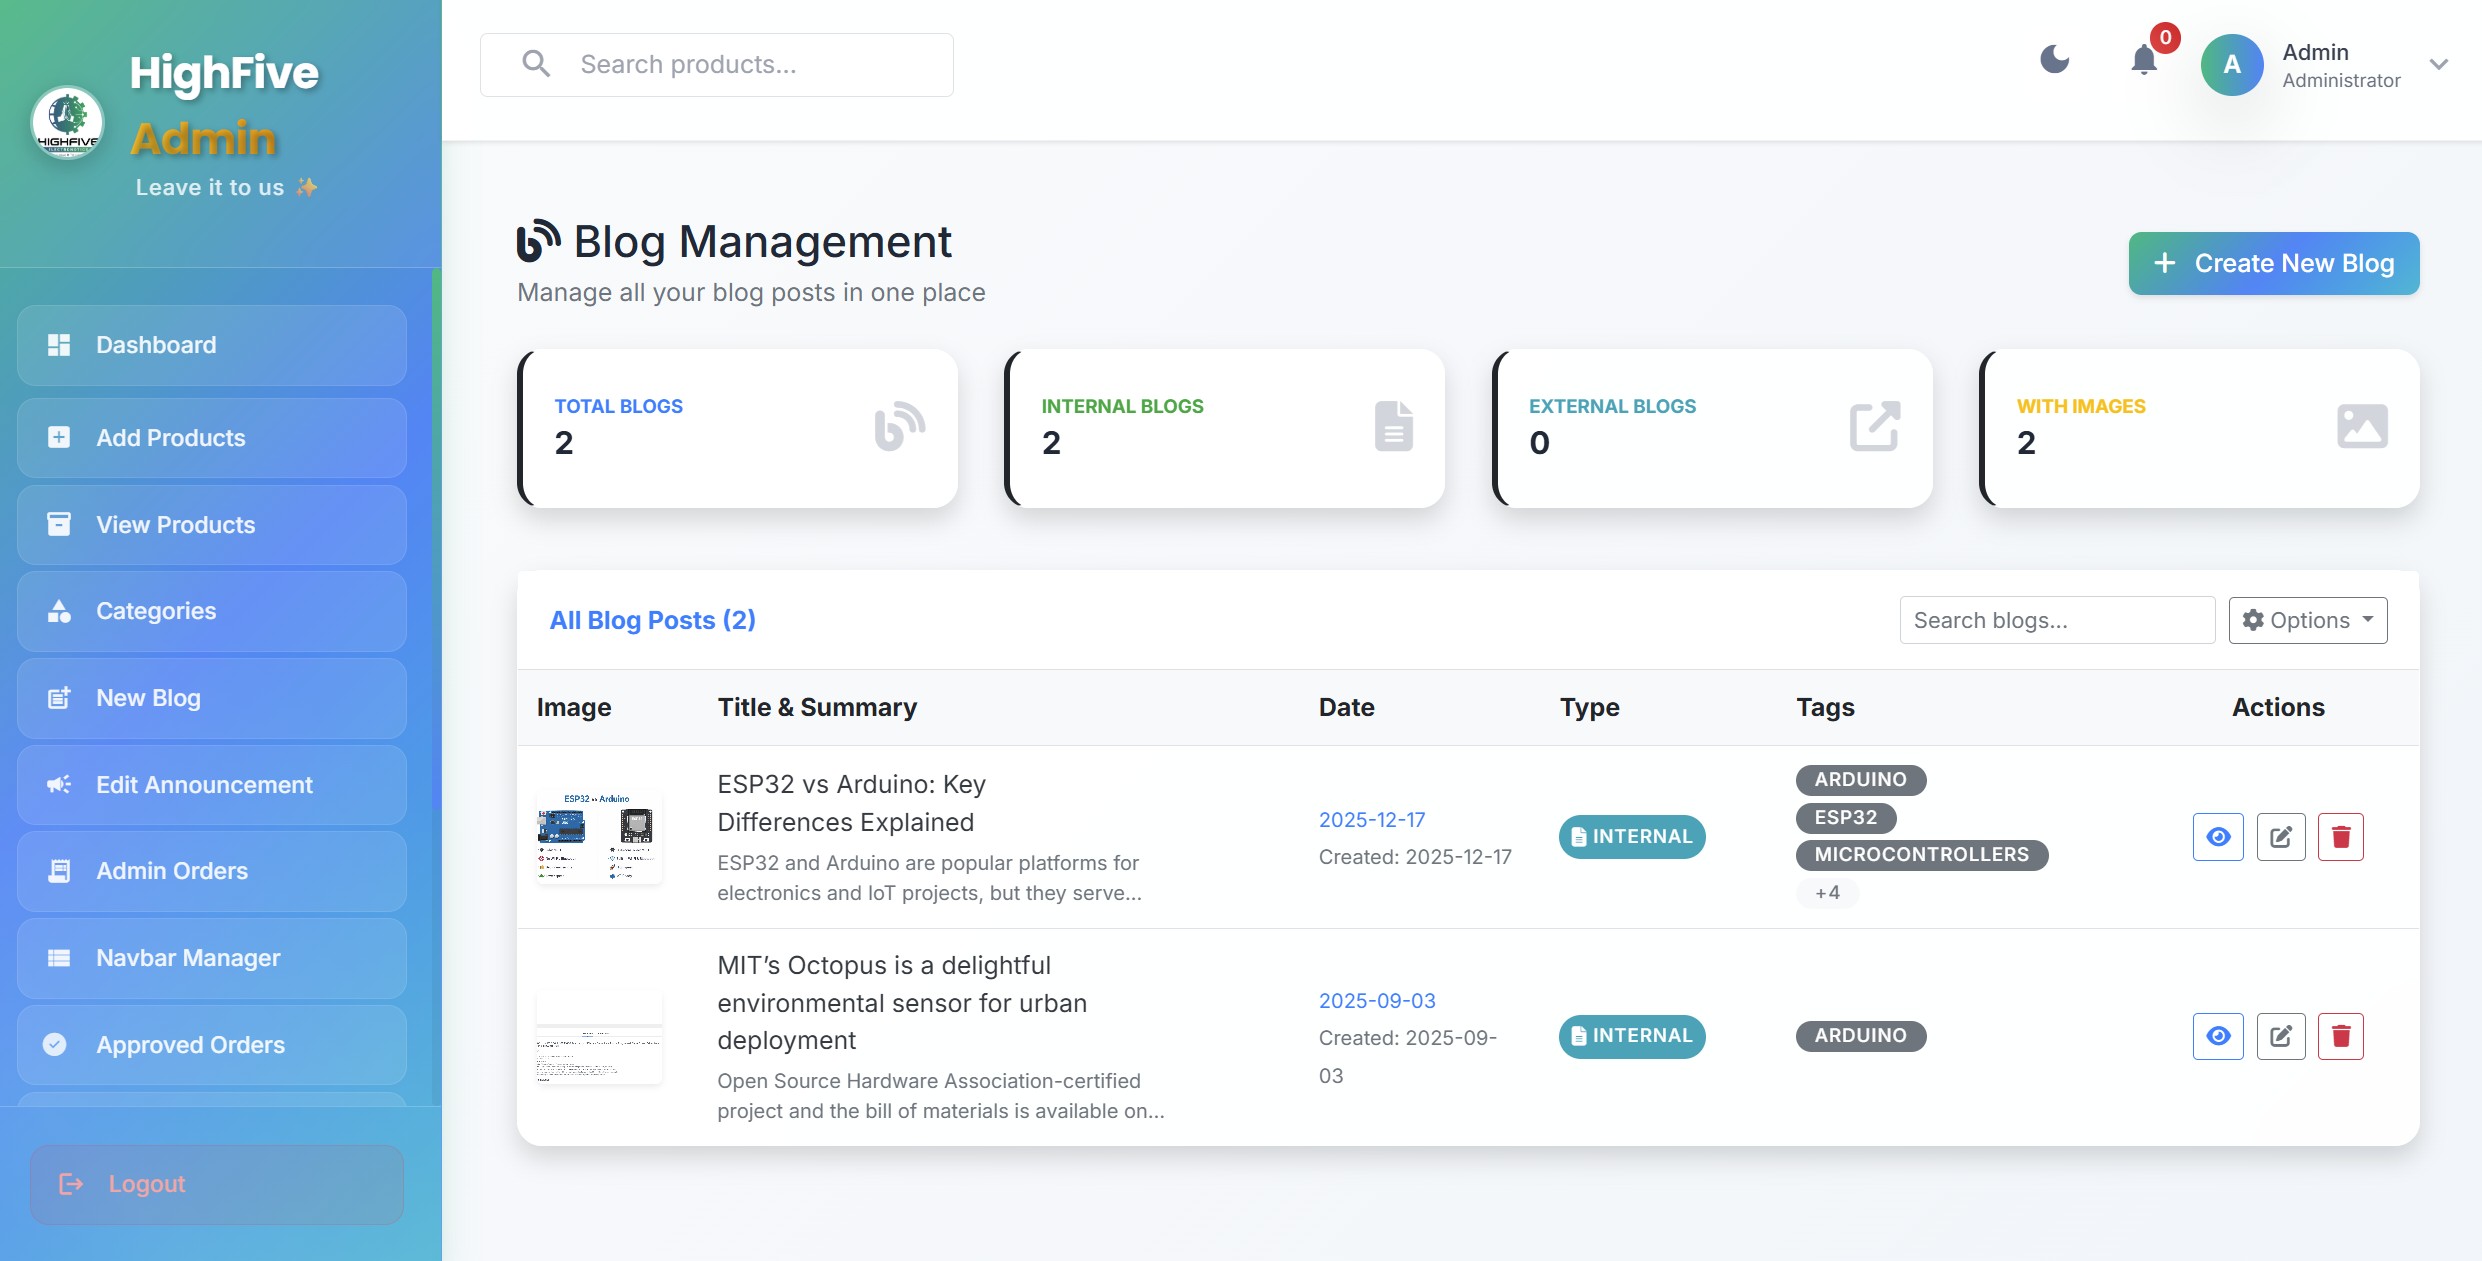Viewport: 2482px width, 1261px height.
Task: Click the 2025-12-17 date link
Action: point(1371,820)
